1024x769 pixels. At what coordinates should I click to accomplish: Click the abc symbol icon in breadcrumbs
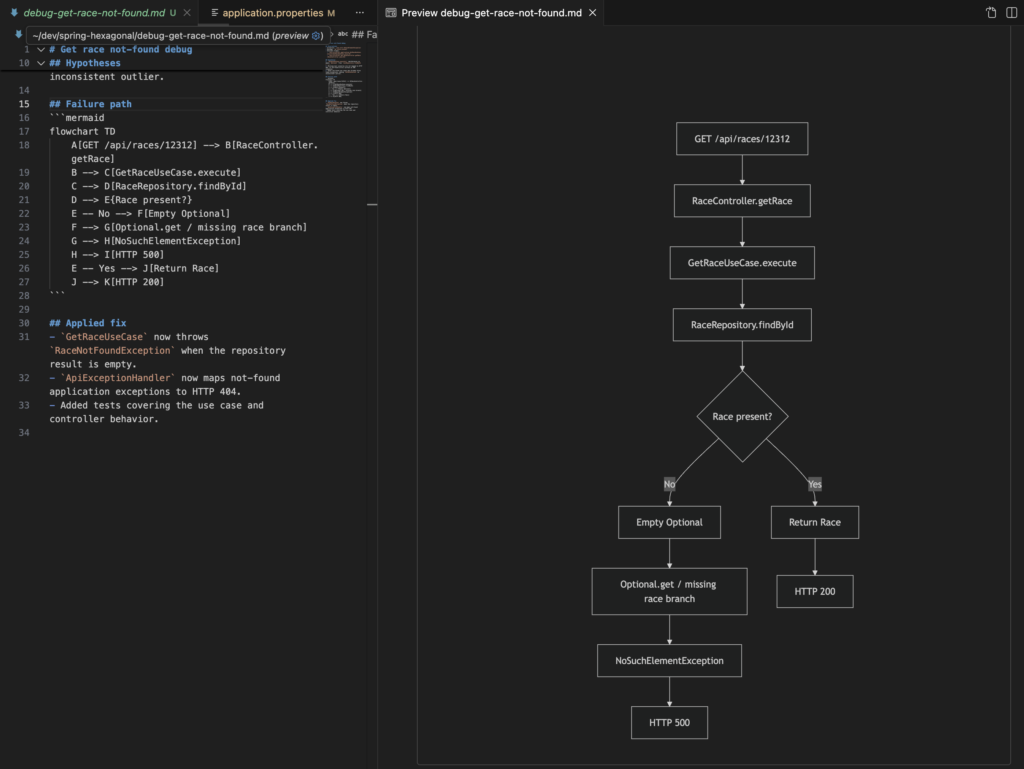coord(343,34)
